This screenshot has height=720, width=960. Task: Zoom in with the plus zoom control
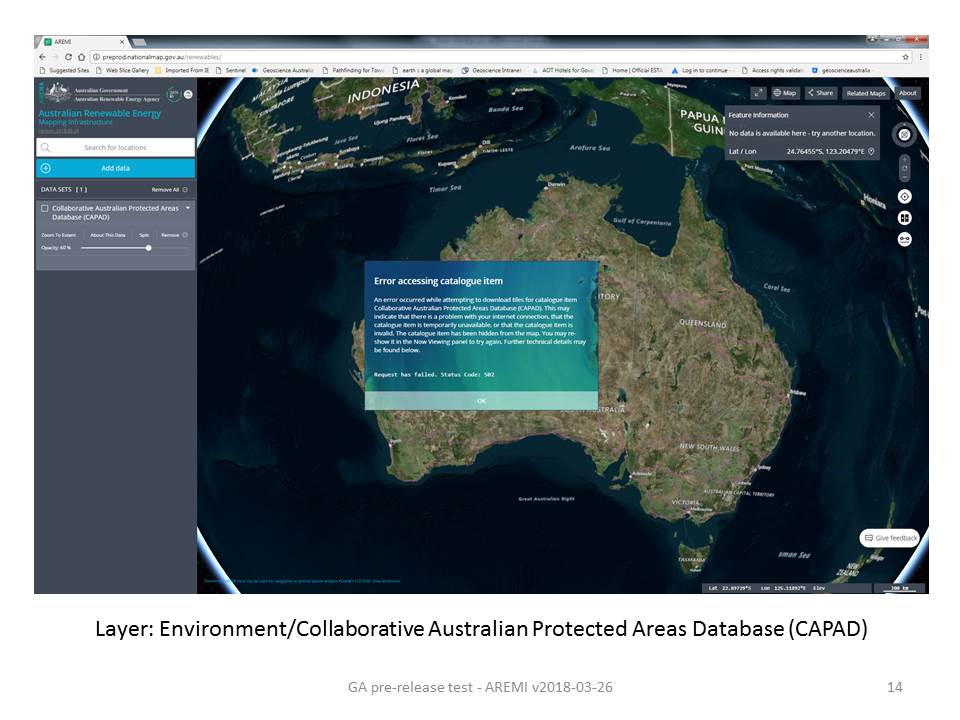click(x=905, y=159)
